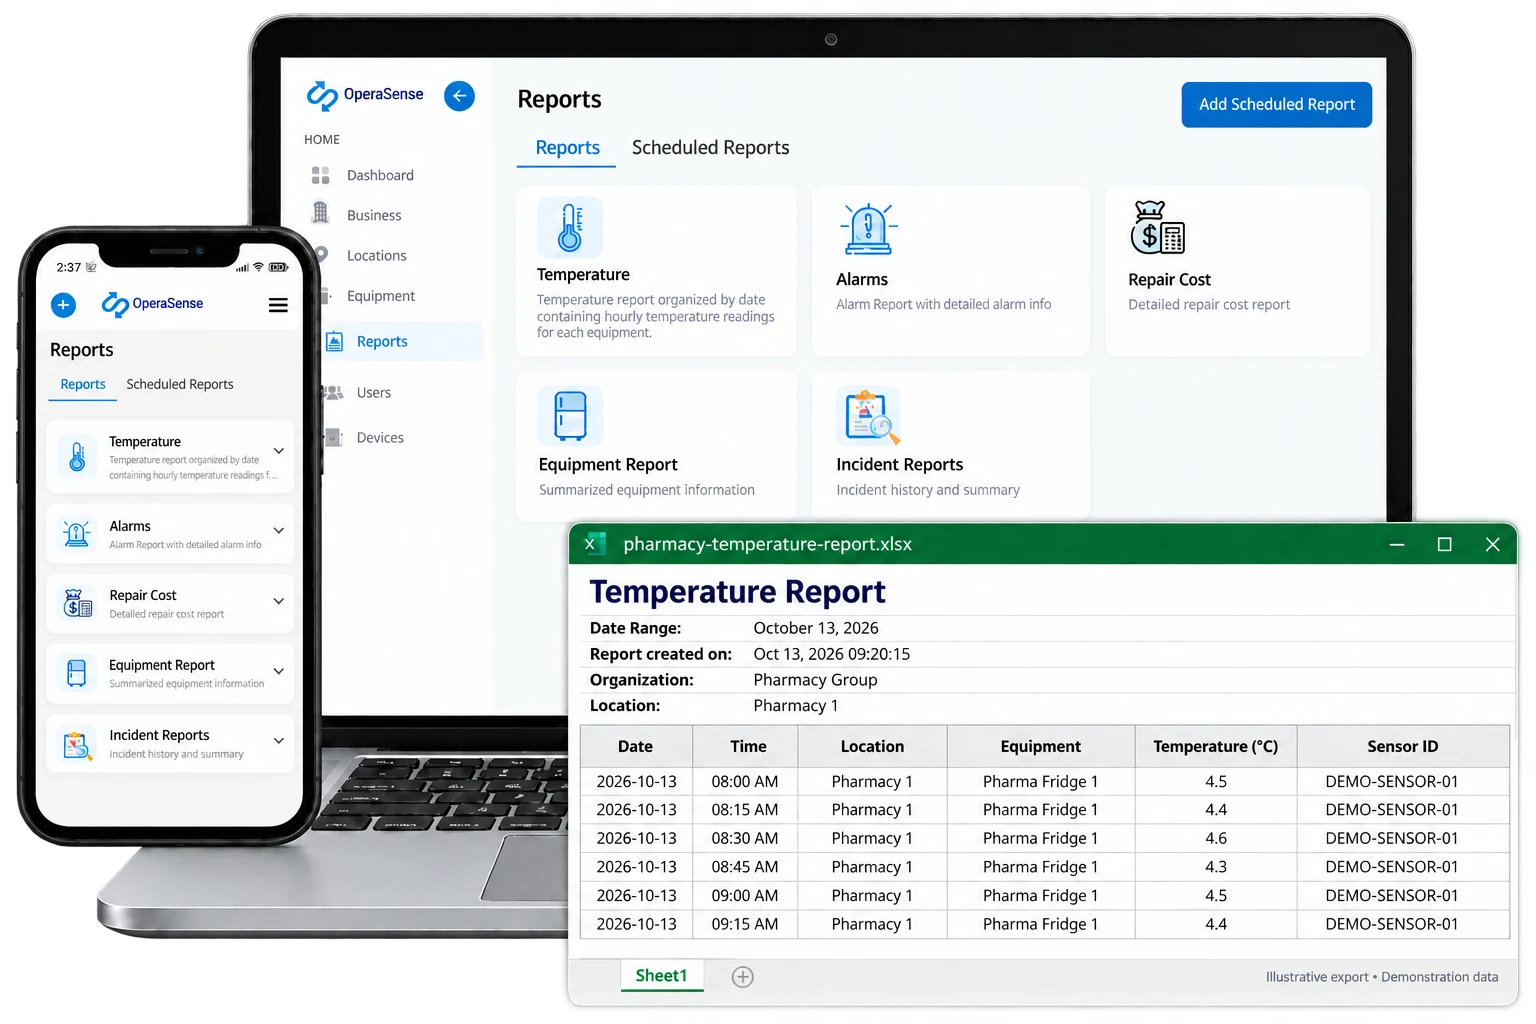Viewport: 1536px width, 1024px height.
Task: Click the Excel icon in the spreadsheet title bar
Action: pyautogui.click(x=594, y=544)
